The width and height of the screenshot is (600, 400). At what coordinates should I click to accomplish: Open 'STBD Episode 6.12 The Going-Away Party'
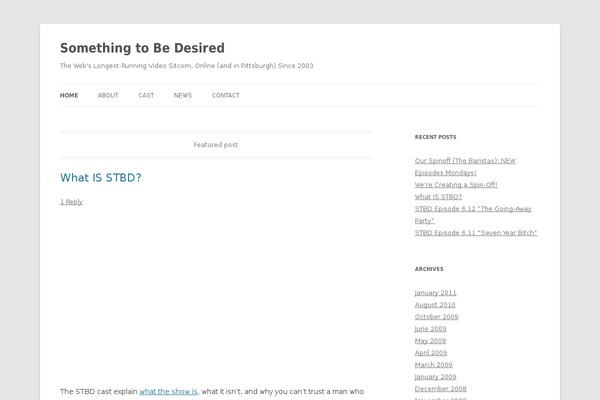pos(473,215)
